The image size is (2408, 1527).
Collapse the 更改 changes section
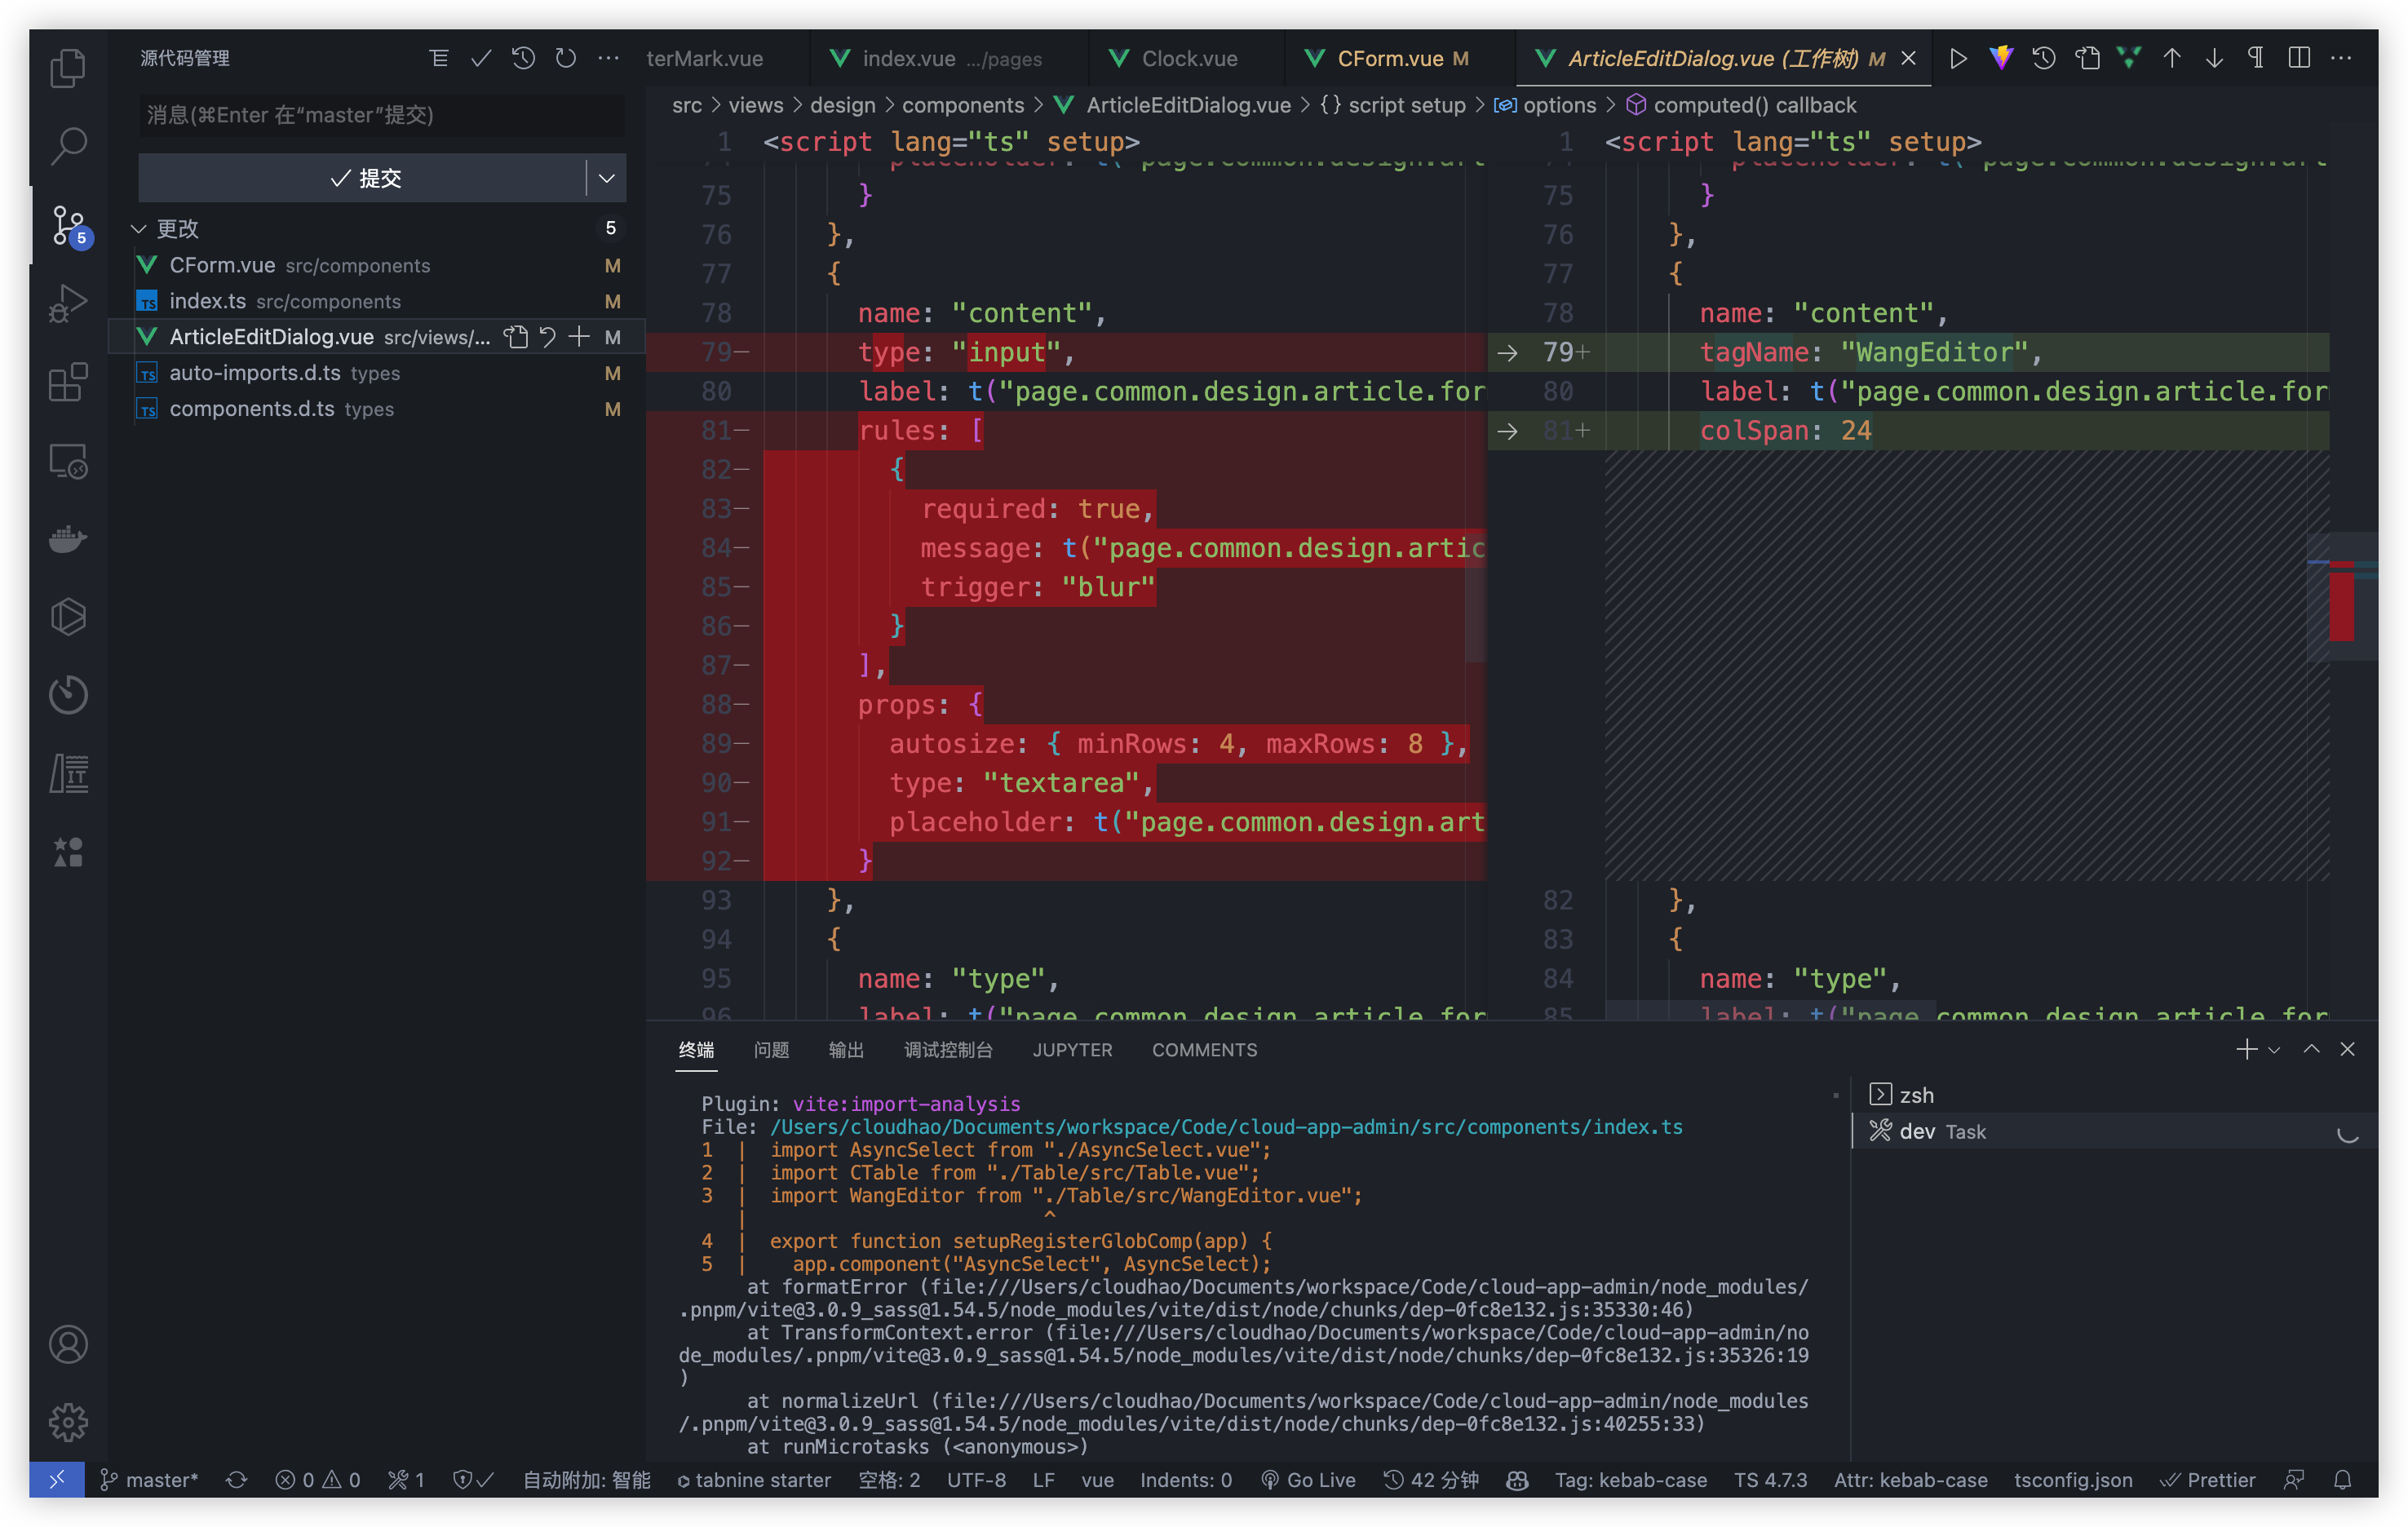[x=140, y=228]
